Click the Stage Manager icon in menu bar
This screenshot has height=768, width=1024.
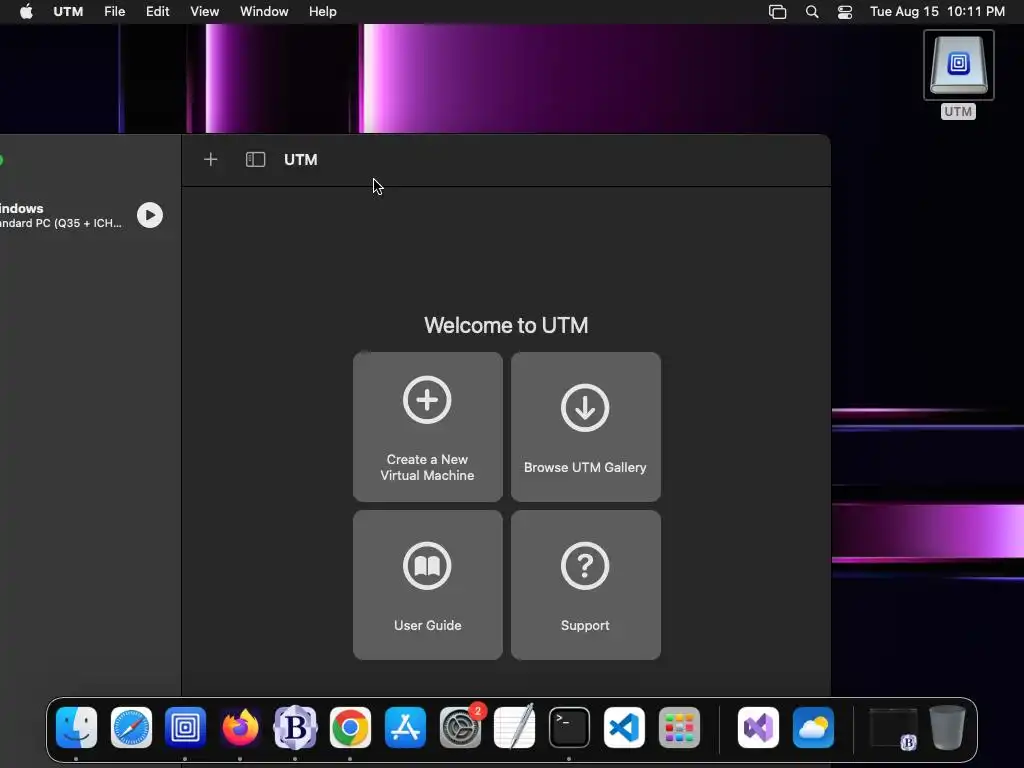777,12
